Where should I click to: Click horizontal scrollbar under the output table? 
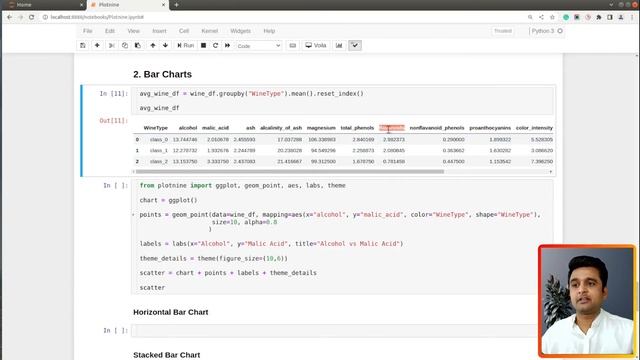click(x=289, y=172)
